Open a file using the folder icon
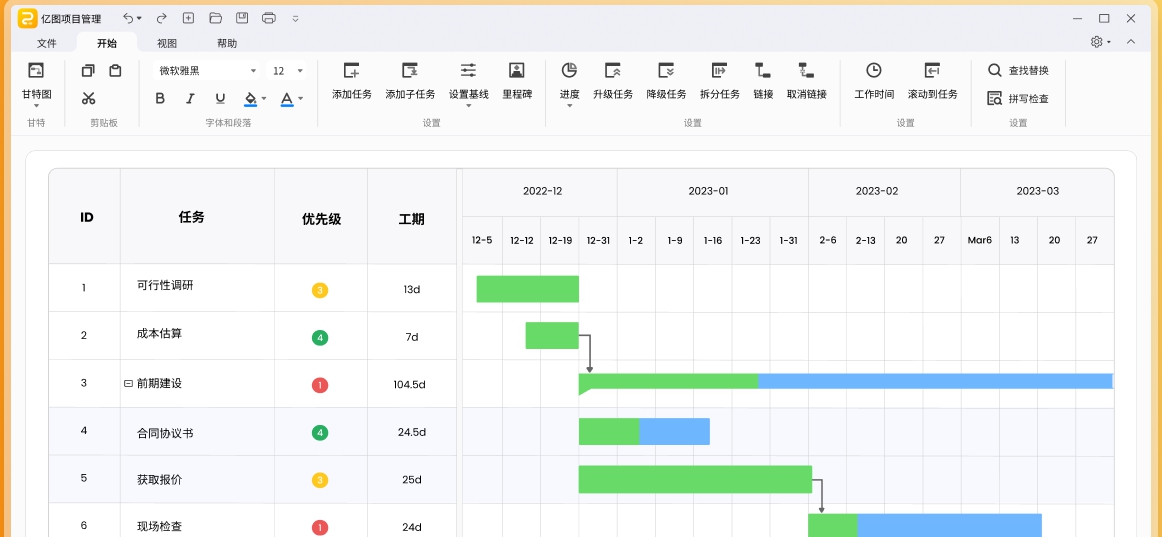The image size is (1162, 537). (216, 18)
